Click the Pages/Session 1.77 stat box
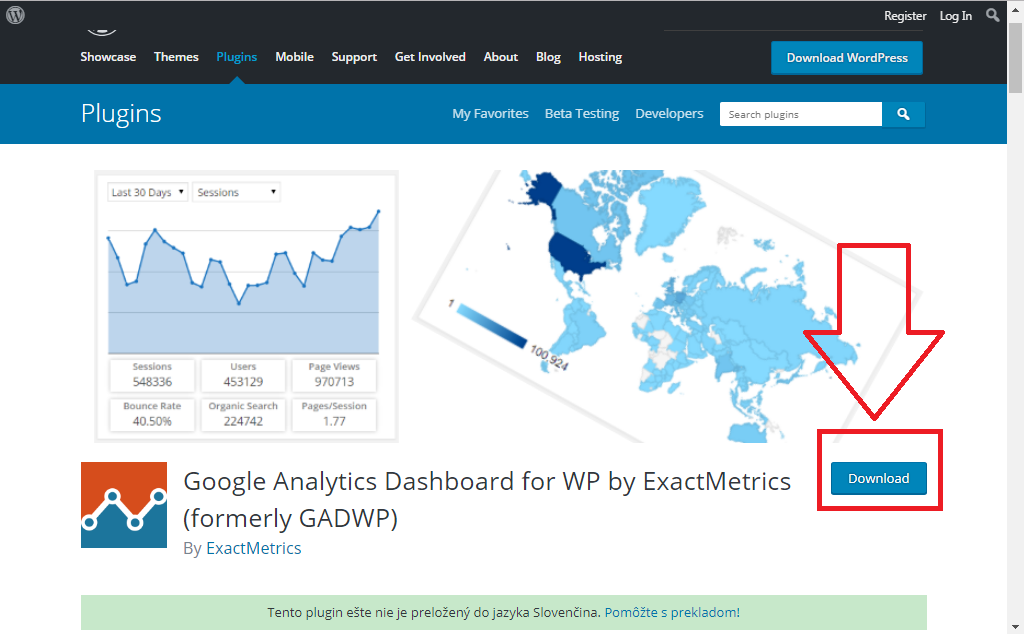The height and width of the screenshot is (634, 1024). coord(334,414)
